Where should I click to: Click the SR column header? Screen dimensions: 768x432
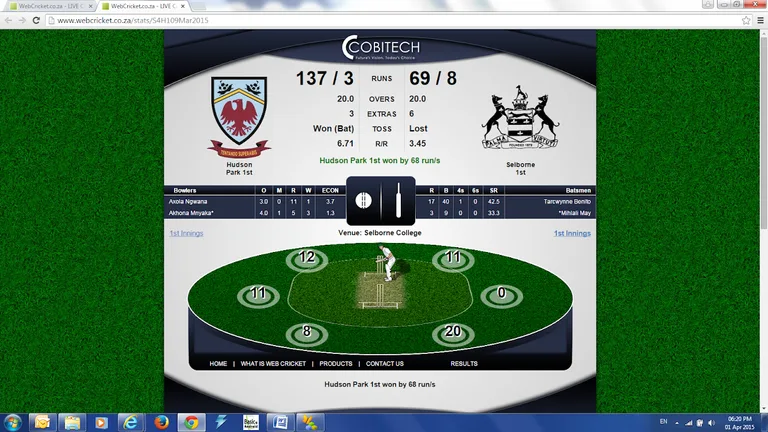(x=493, y=190)
